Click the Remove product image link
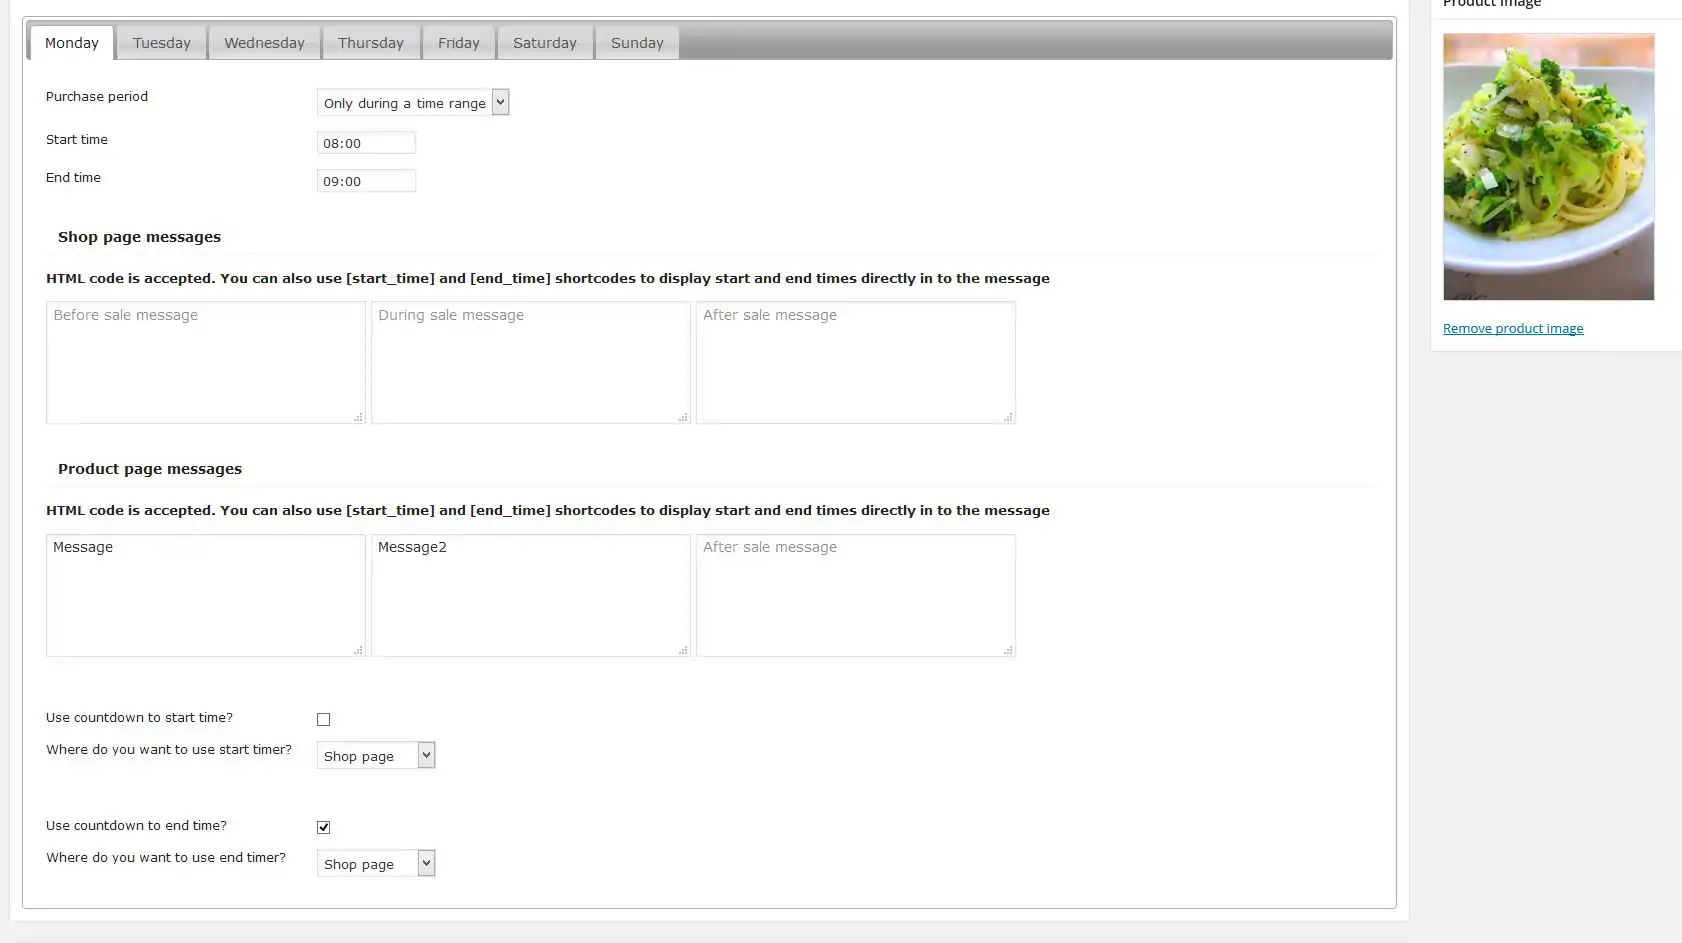 1512,328
